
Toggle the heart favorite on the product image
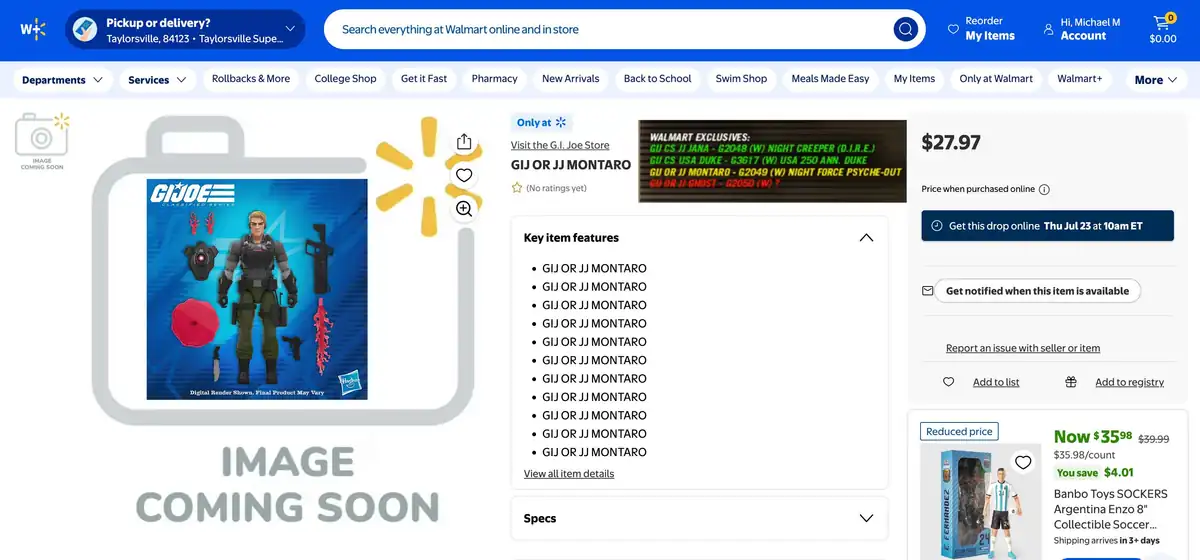[x=464, y=175]
